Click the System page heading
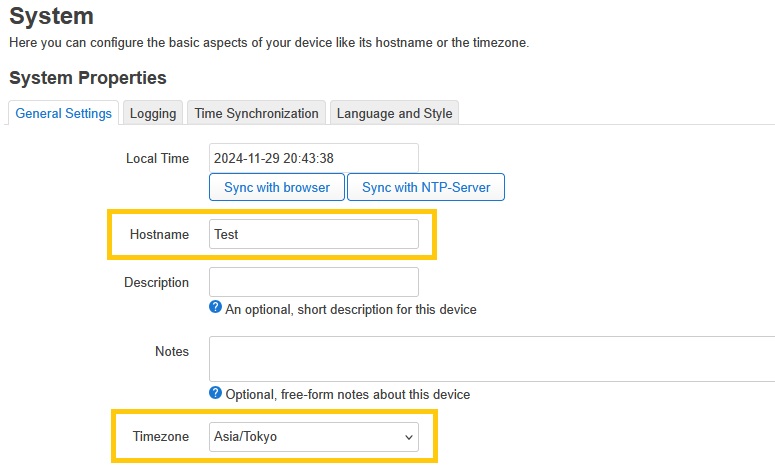Viewport: 775px width, 470px height. click(51, 16)
